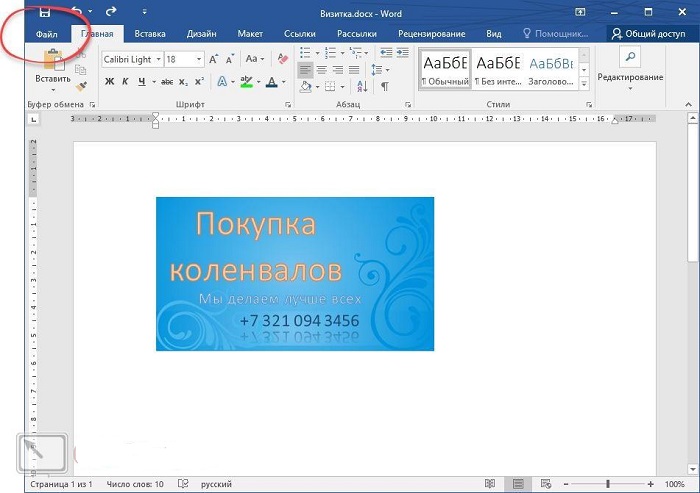Viewport: 700px width, 493px height.
Task: Click the text effects A icon
Action: 222,82
